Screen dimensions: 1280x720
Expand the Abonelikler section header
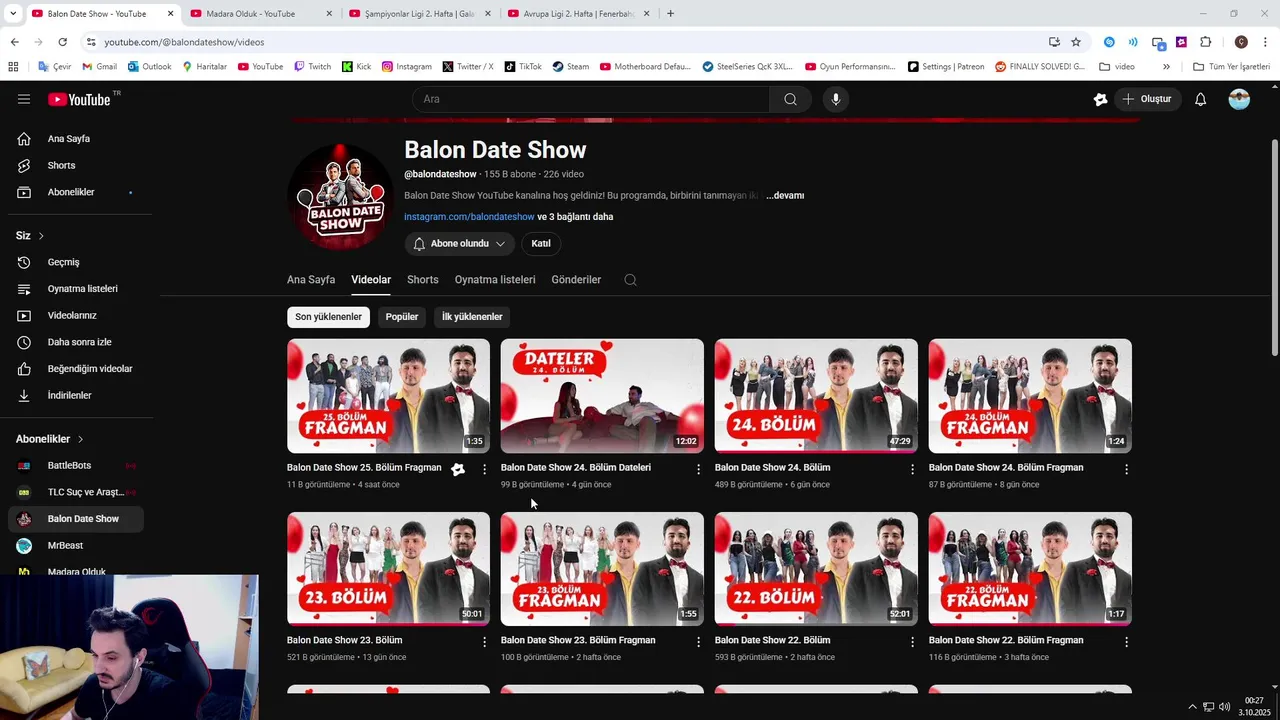coord(50,439)
